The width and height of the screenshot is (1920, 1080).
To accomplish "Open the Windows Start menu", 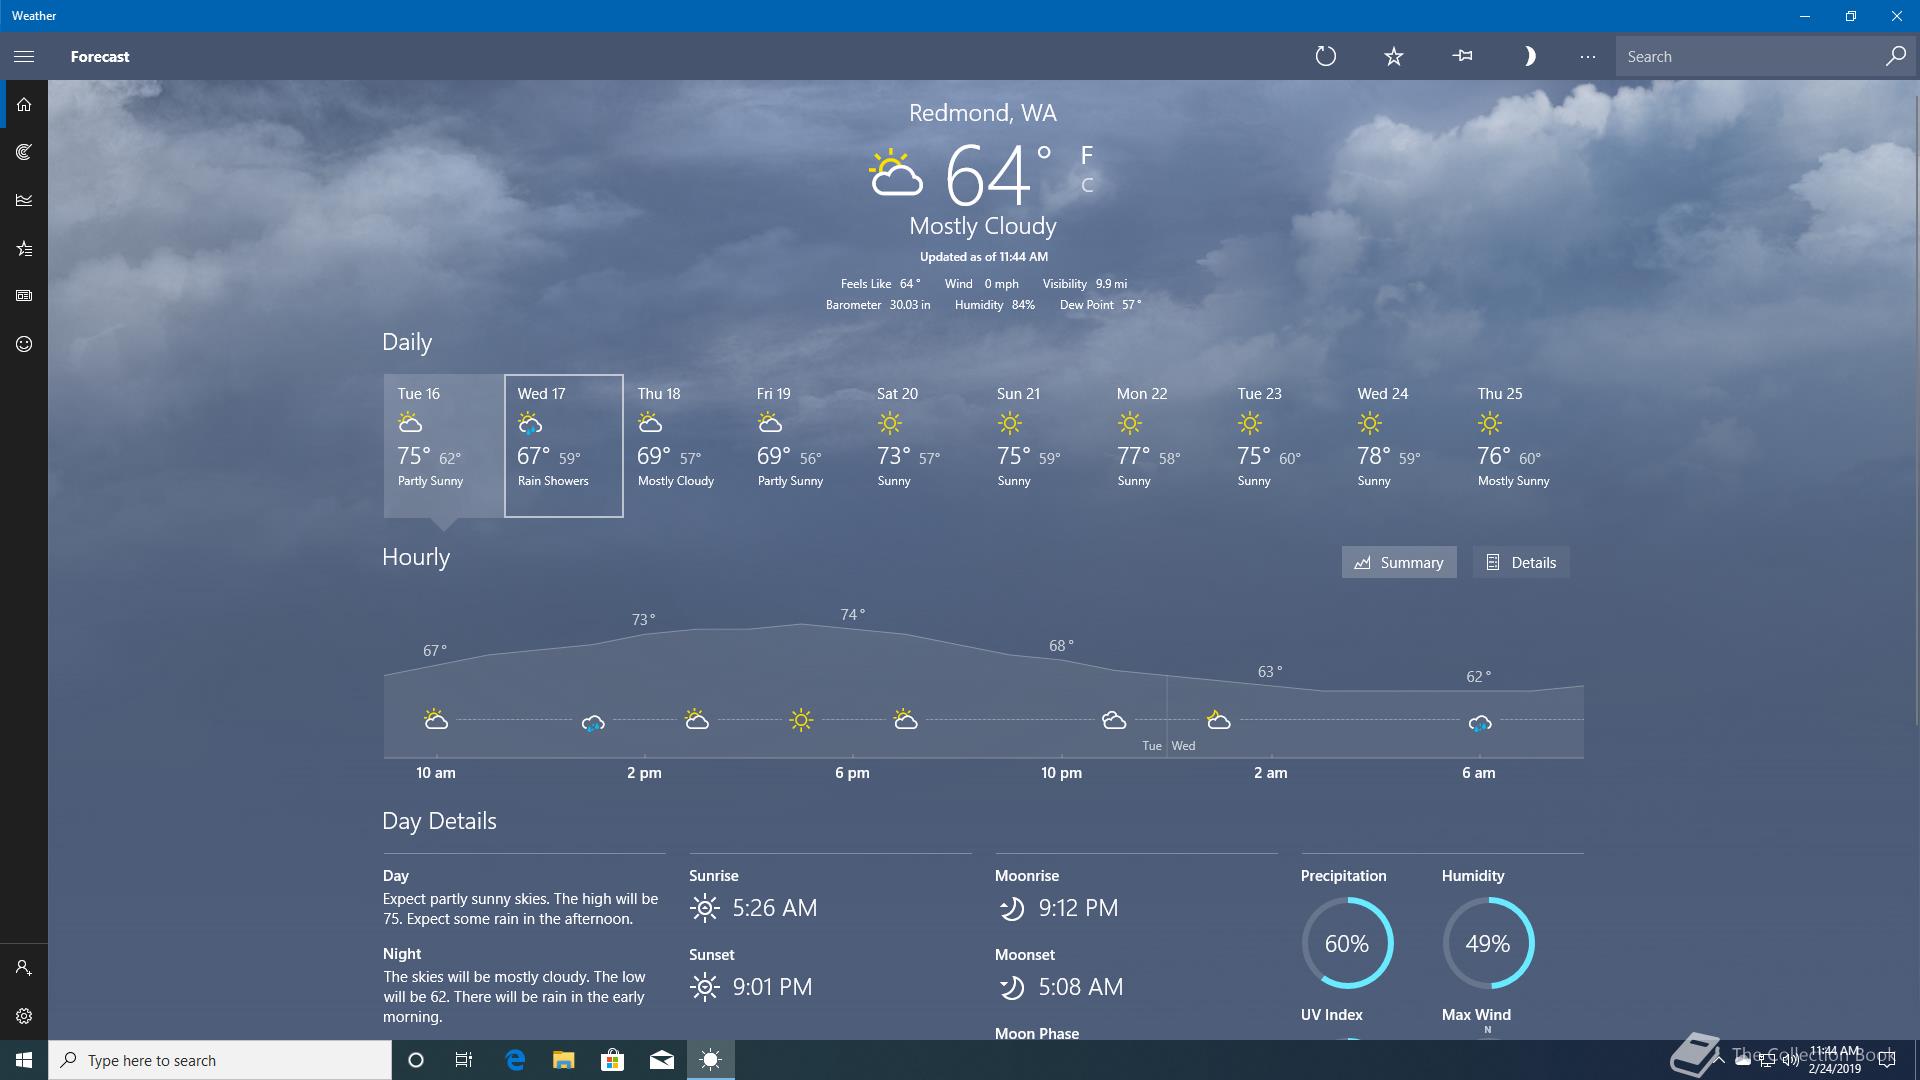I will click(24, 1060).
